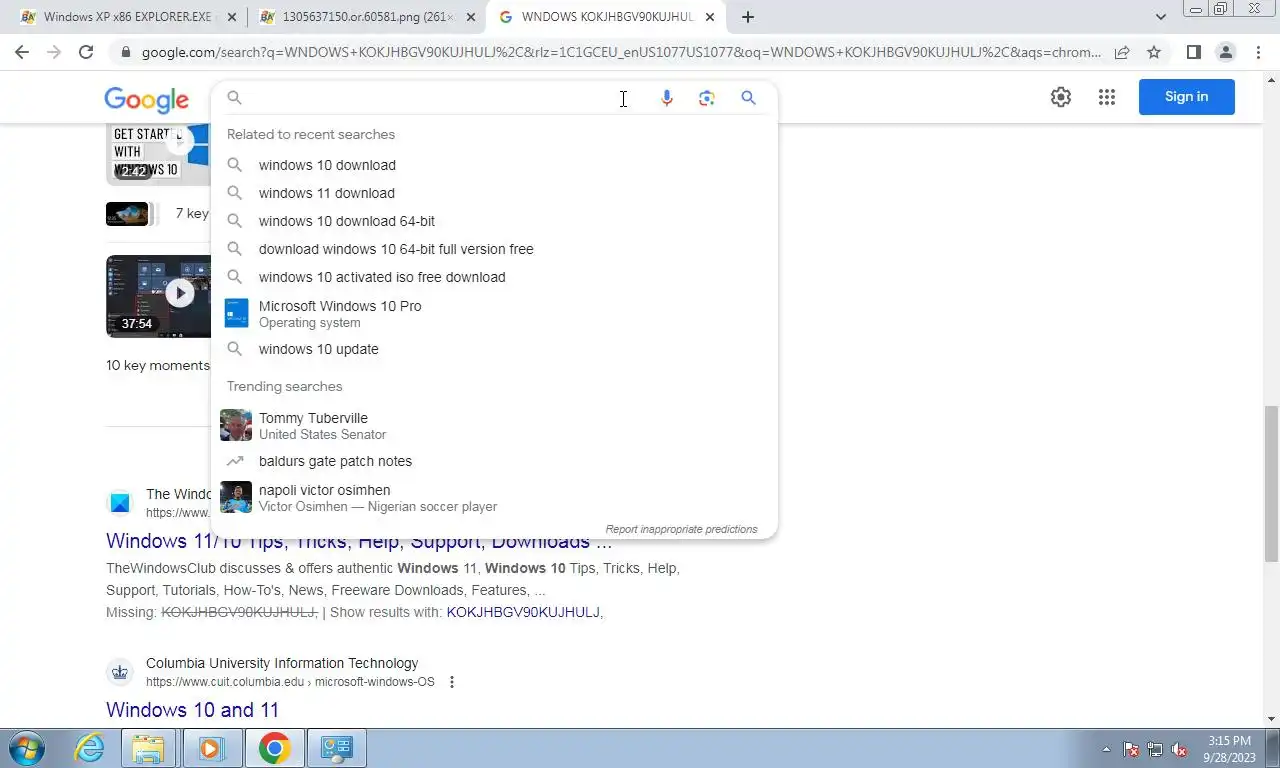This screenshot has height=768, width=1280.
Task: Open Google quick settings gear
Action: point(1061,97)
